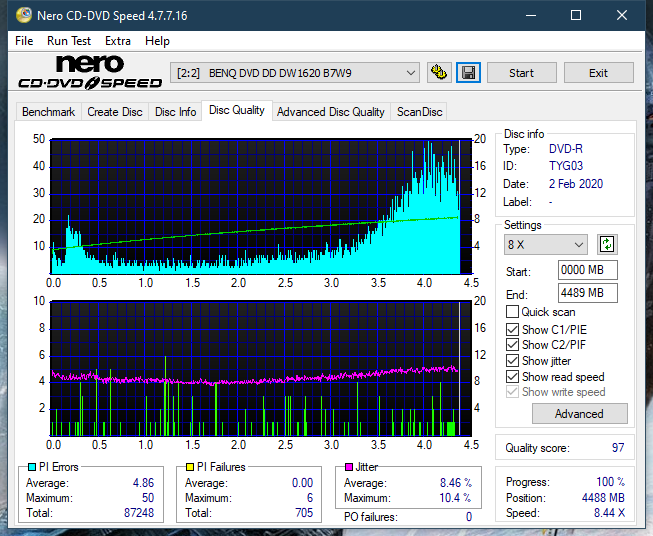Click PI Errors maximum value 50
Screen dimensions: 653x536
click(x=148, y=498)
